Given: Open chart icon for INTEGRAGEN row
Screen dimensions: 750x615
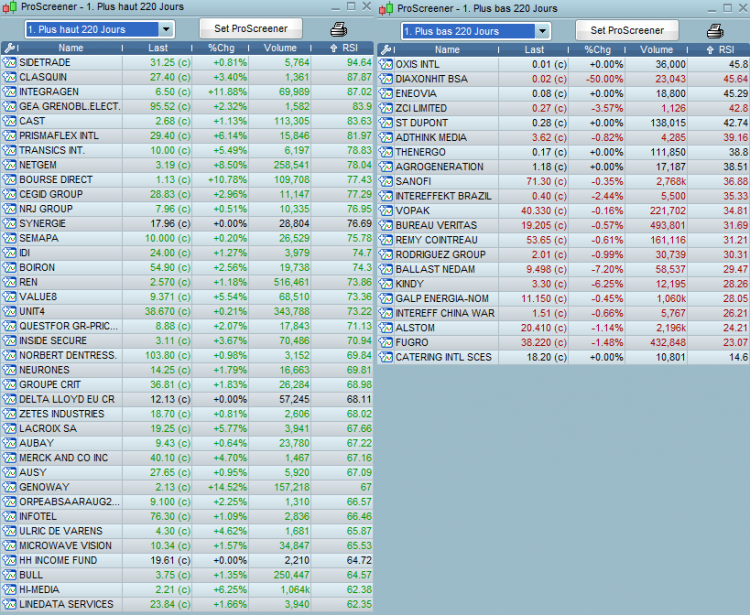Looking at the screenshot, I should [9, 92].
